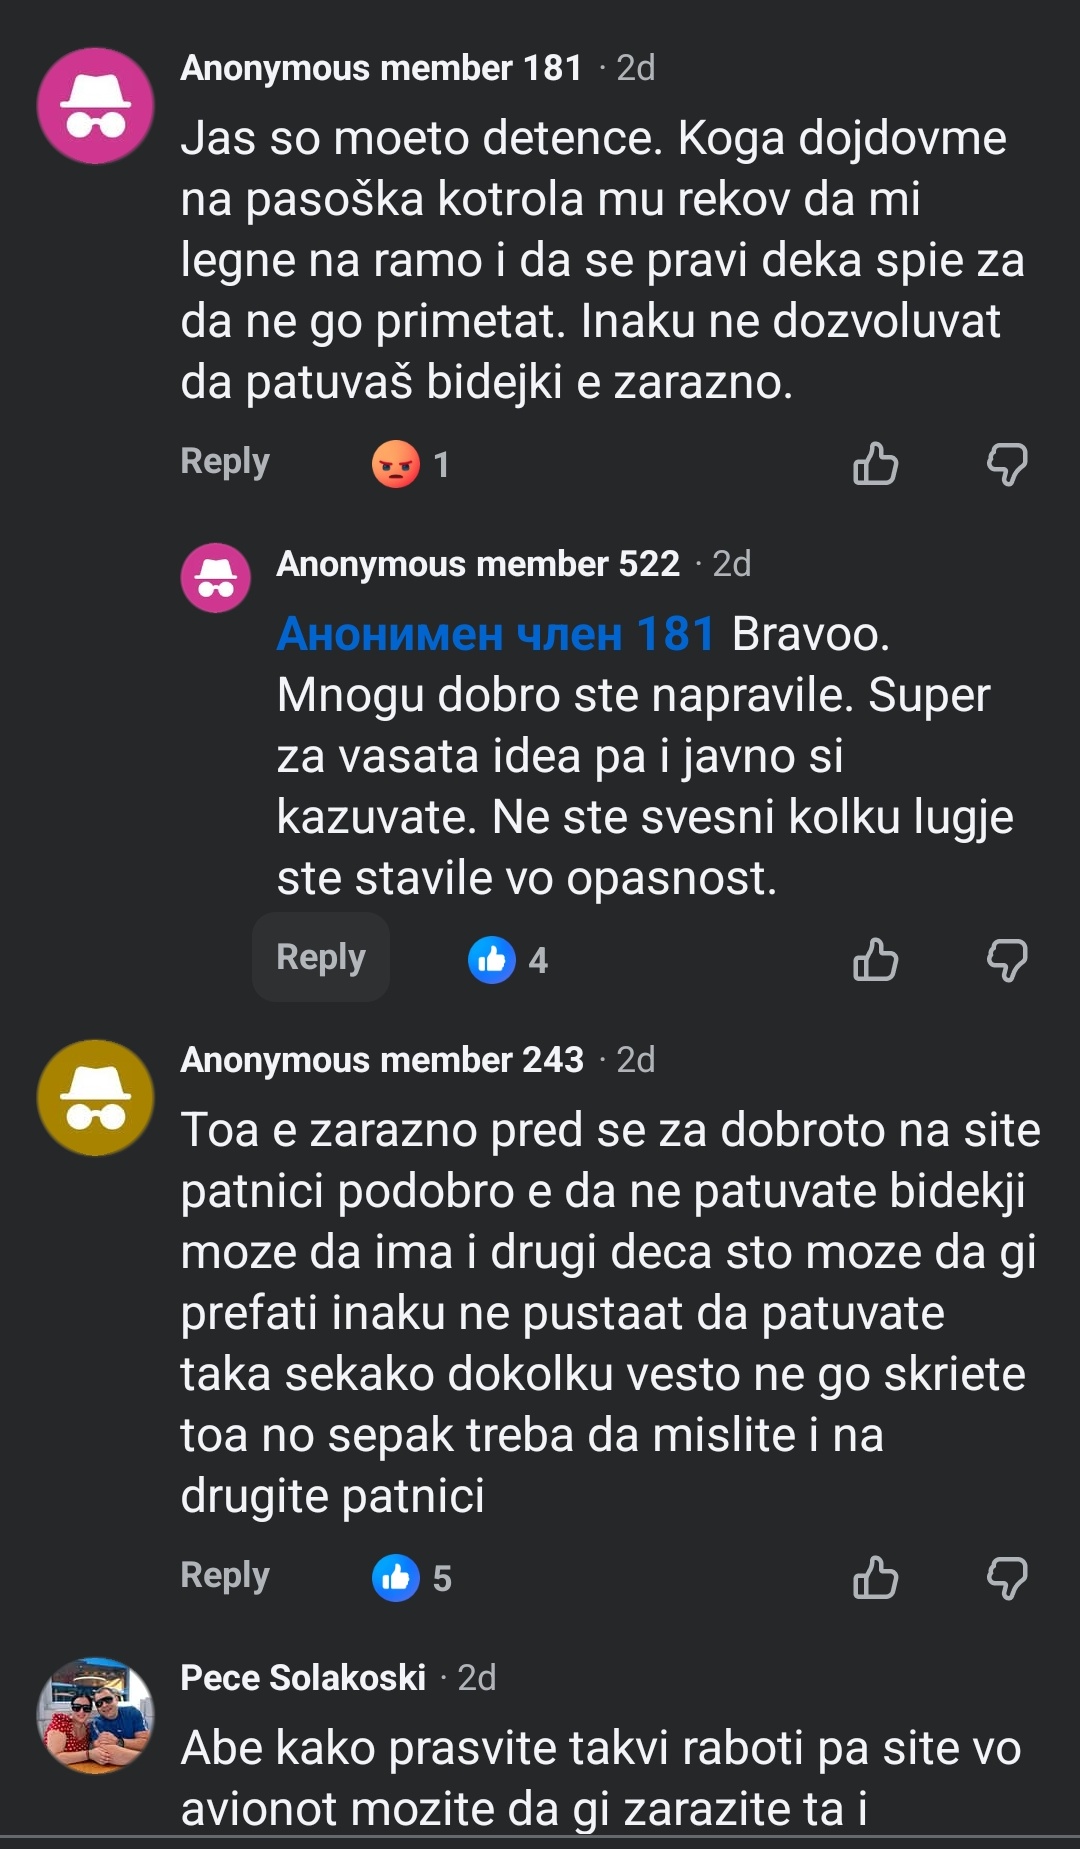
Task: Tap Anonymous member 181's pink avatar
Action: 96,106
